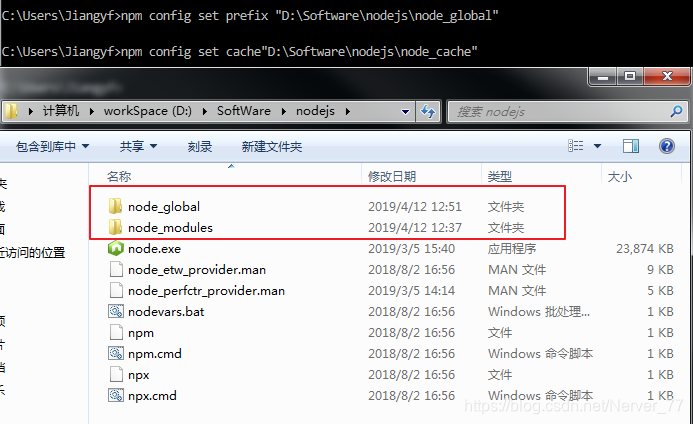Click the node_global prefix command line in console
693x424 pixels.
(x=250, y=16)
